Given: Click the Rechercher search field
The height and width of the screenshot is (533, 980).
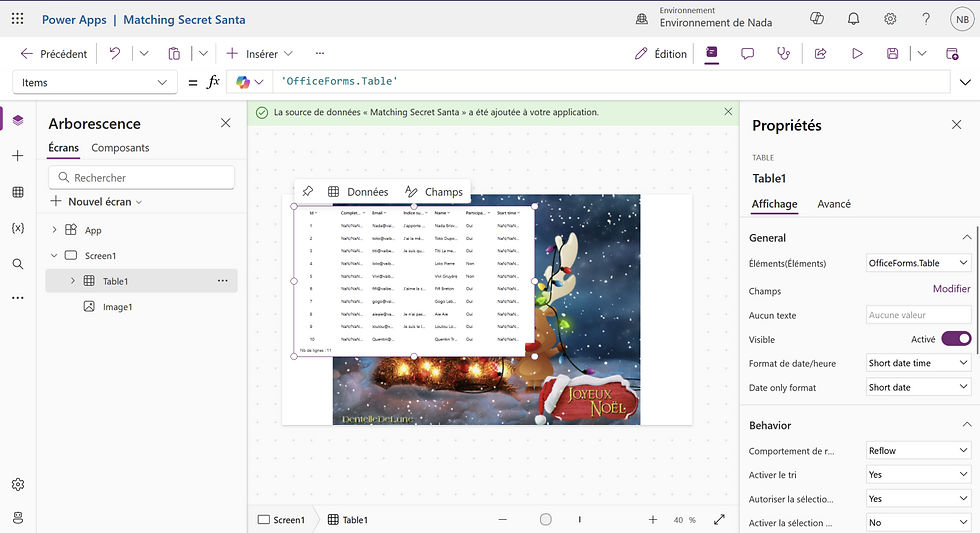Looking at the screenshot, I should 141,177.
